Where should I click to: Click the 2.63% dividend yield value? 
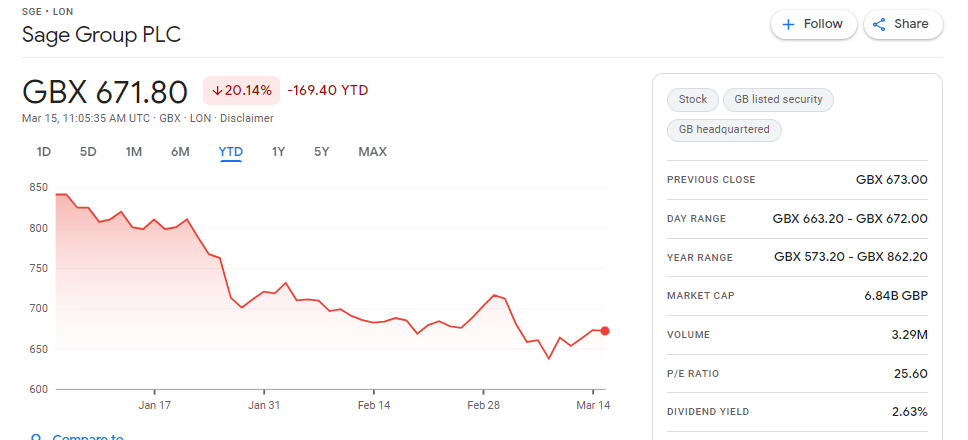[x=909, y=412]
